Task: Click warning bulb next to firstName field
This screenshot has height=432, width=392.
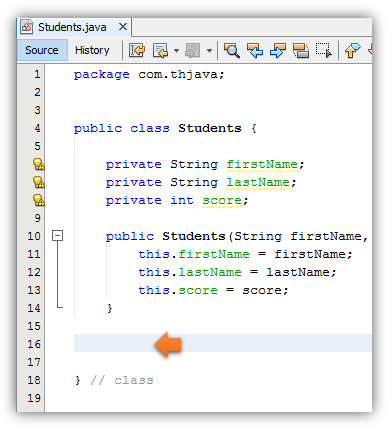Action: tap(38, 164)
